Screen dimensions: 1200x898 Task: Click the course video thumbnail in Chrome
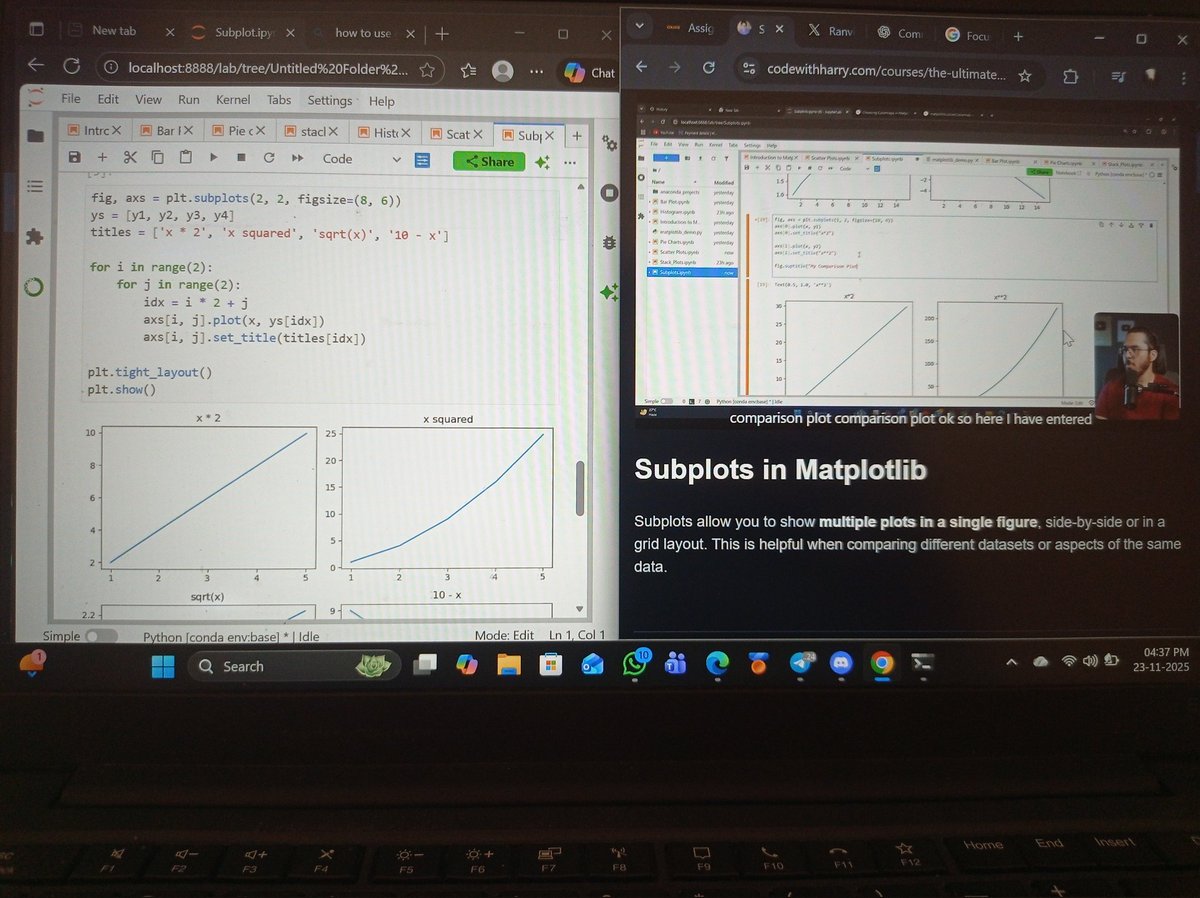coord(906,264)
